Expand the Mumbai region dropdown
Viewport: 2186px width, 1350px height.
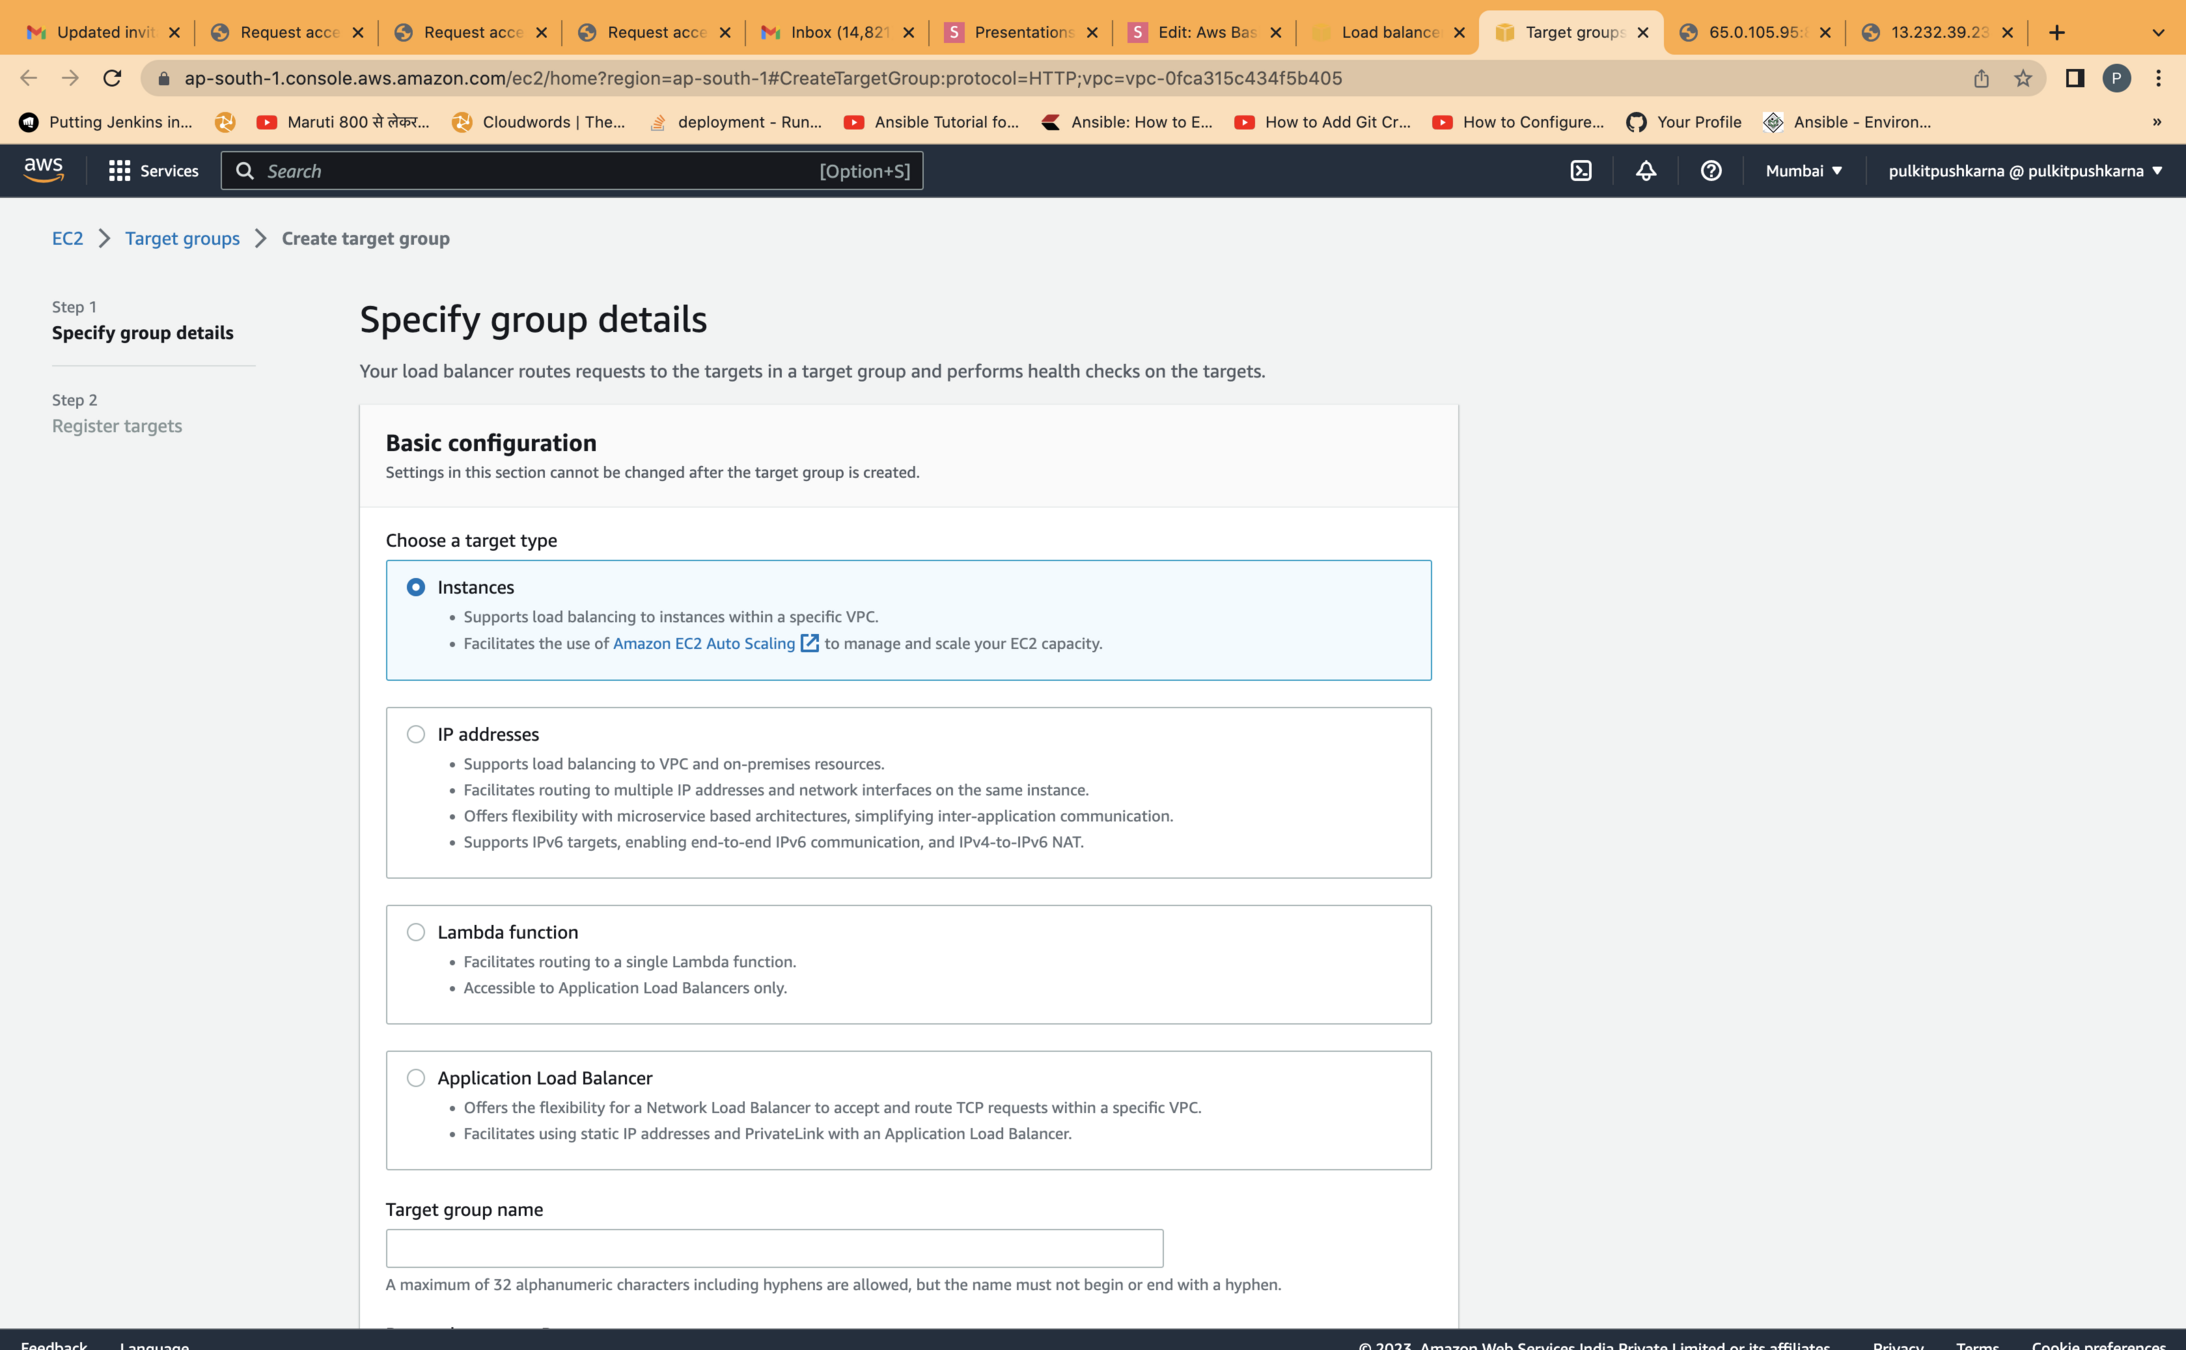coord(1803,171)
